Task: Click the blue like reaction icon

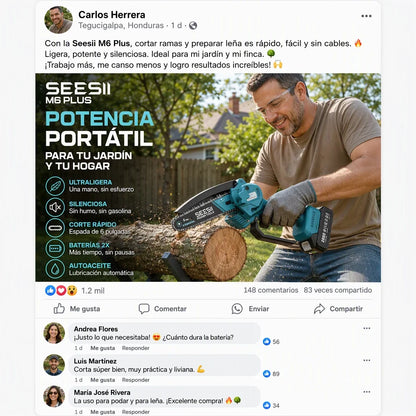Action: point(50,290)
